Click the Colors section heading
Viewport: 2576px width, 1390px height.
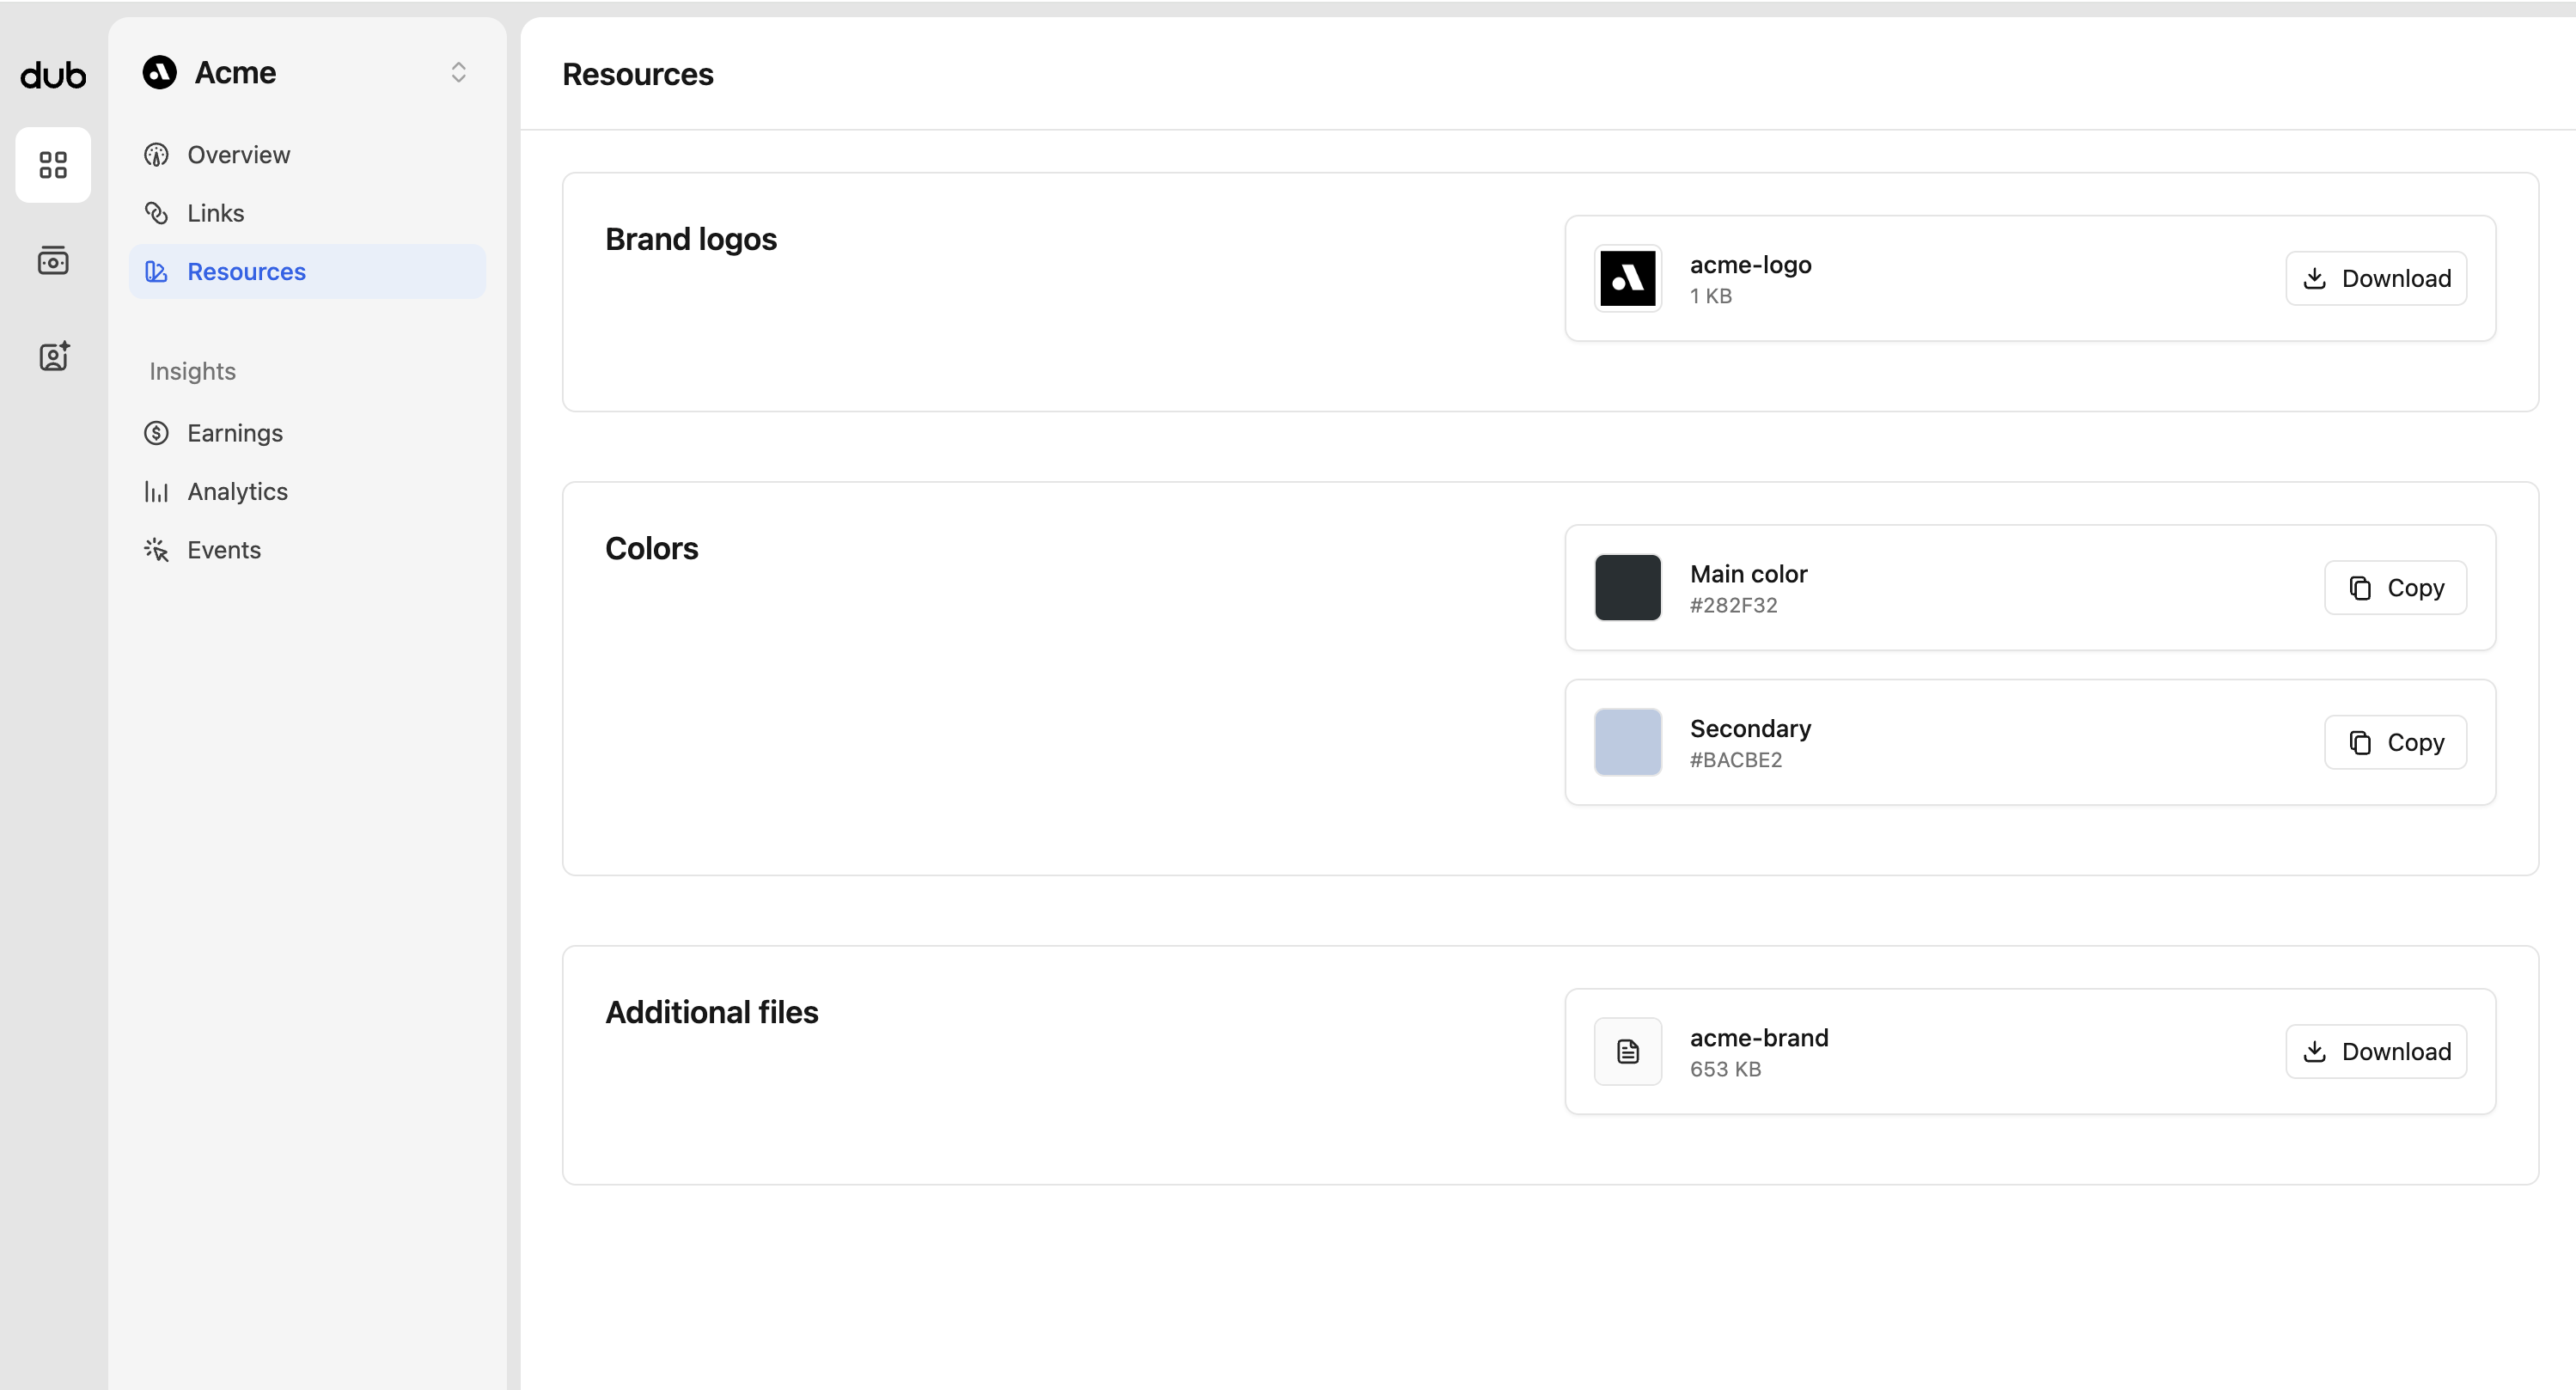pyautogui.click(x=652, y=549)
